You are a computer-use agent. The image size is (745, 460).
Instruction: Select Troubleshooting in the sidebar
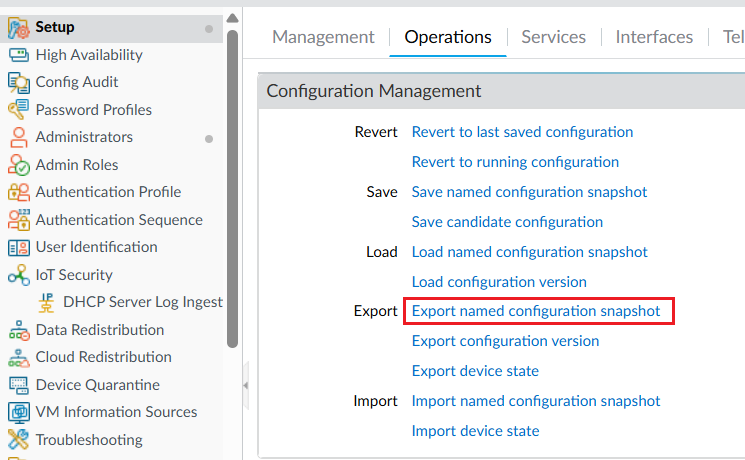pyautogui.click(x=89, y=440)
